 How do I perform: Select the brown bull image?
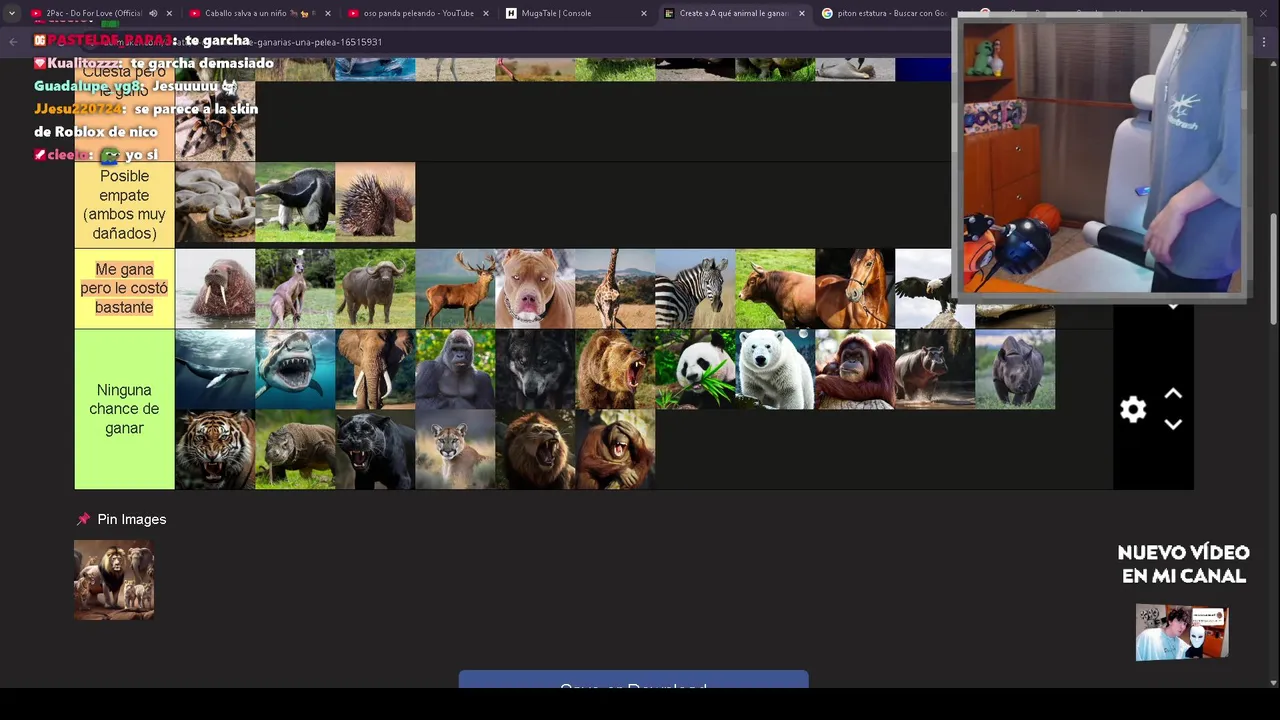pos(775,288)
